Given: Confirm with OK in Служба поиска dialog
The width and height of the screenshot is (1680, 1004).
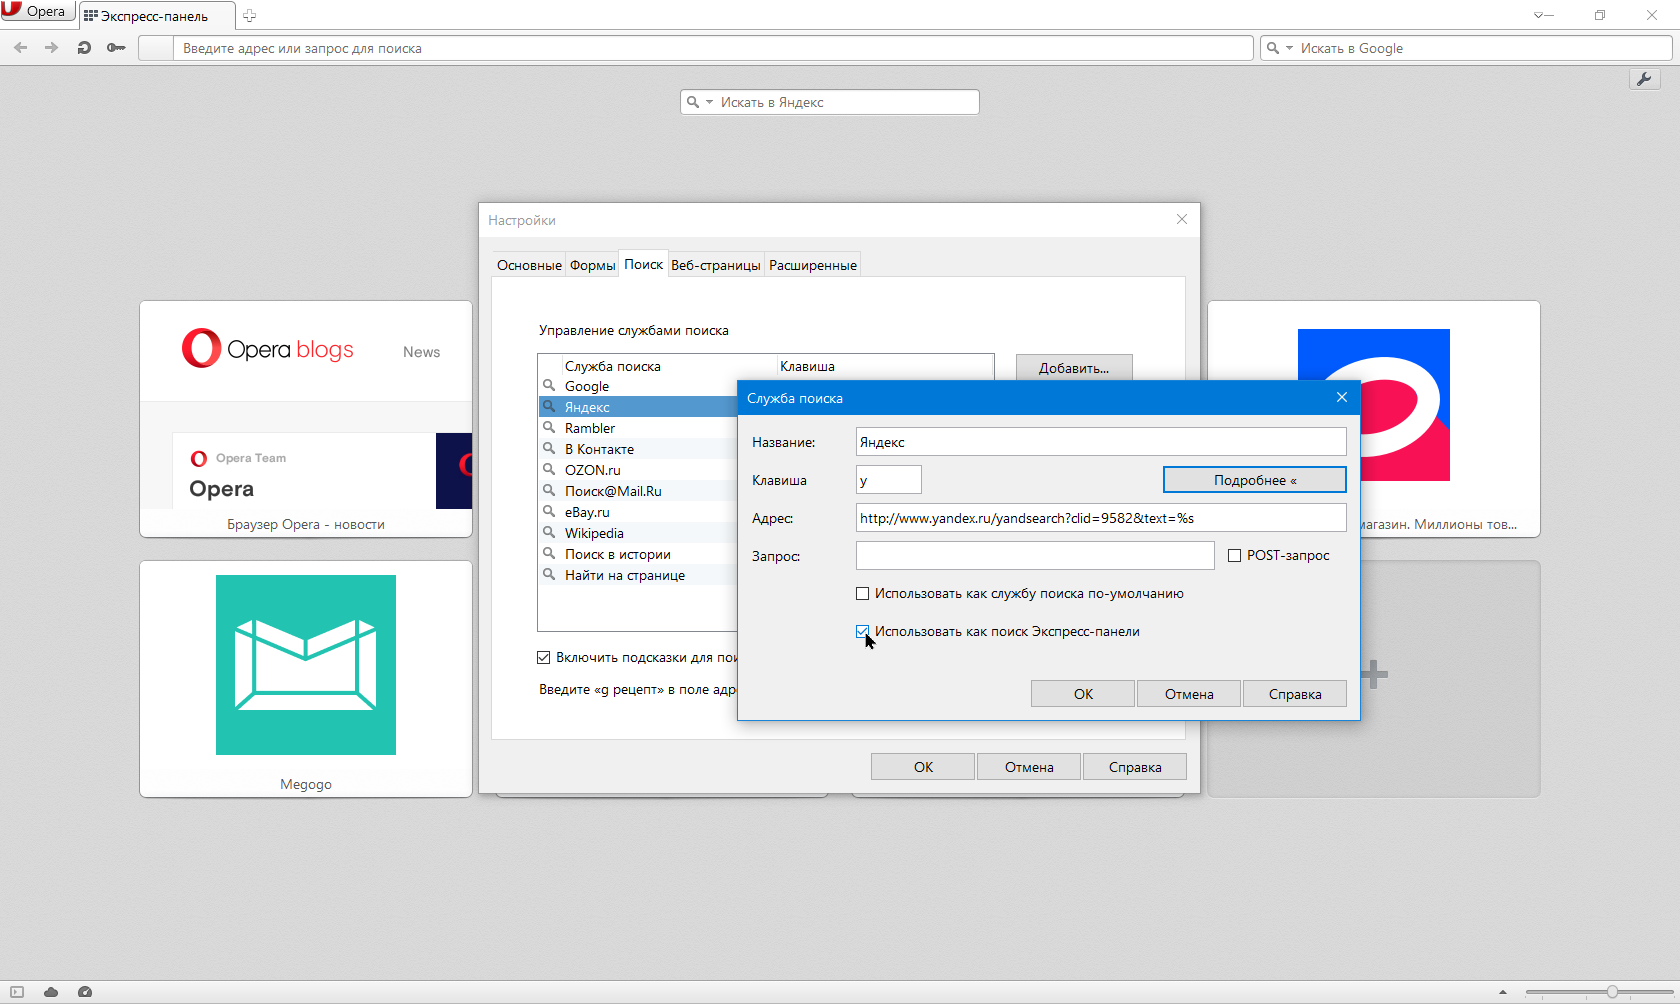Looking at the screenshot, I should coord(1083,694).
